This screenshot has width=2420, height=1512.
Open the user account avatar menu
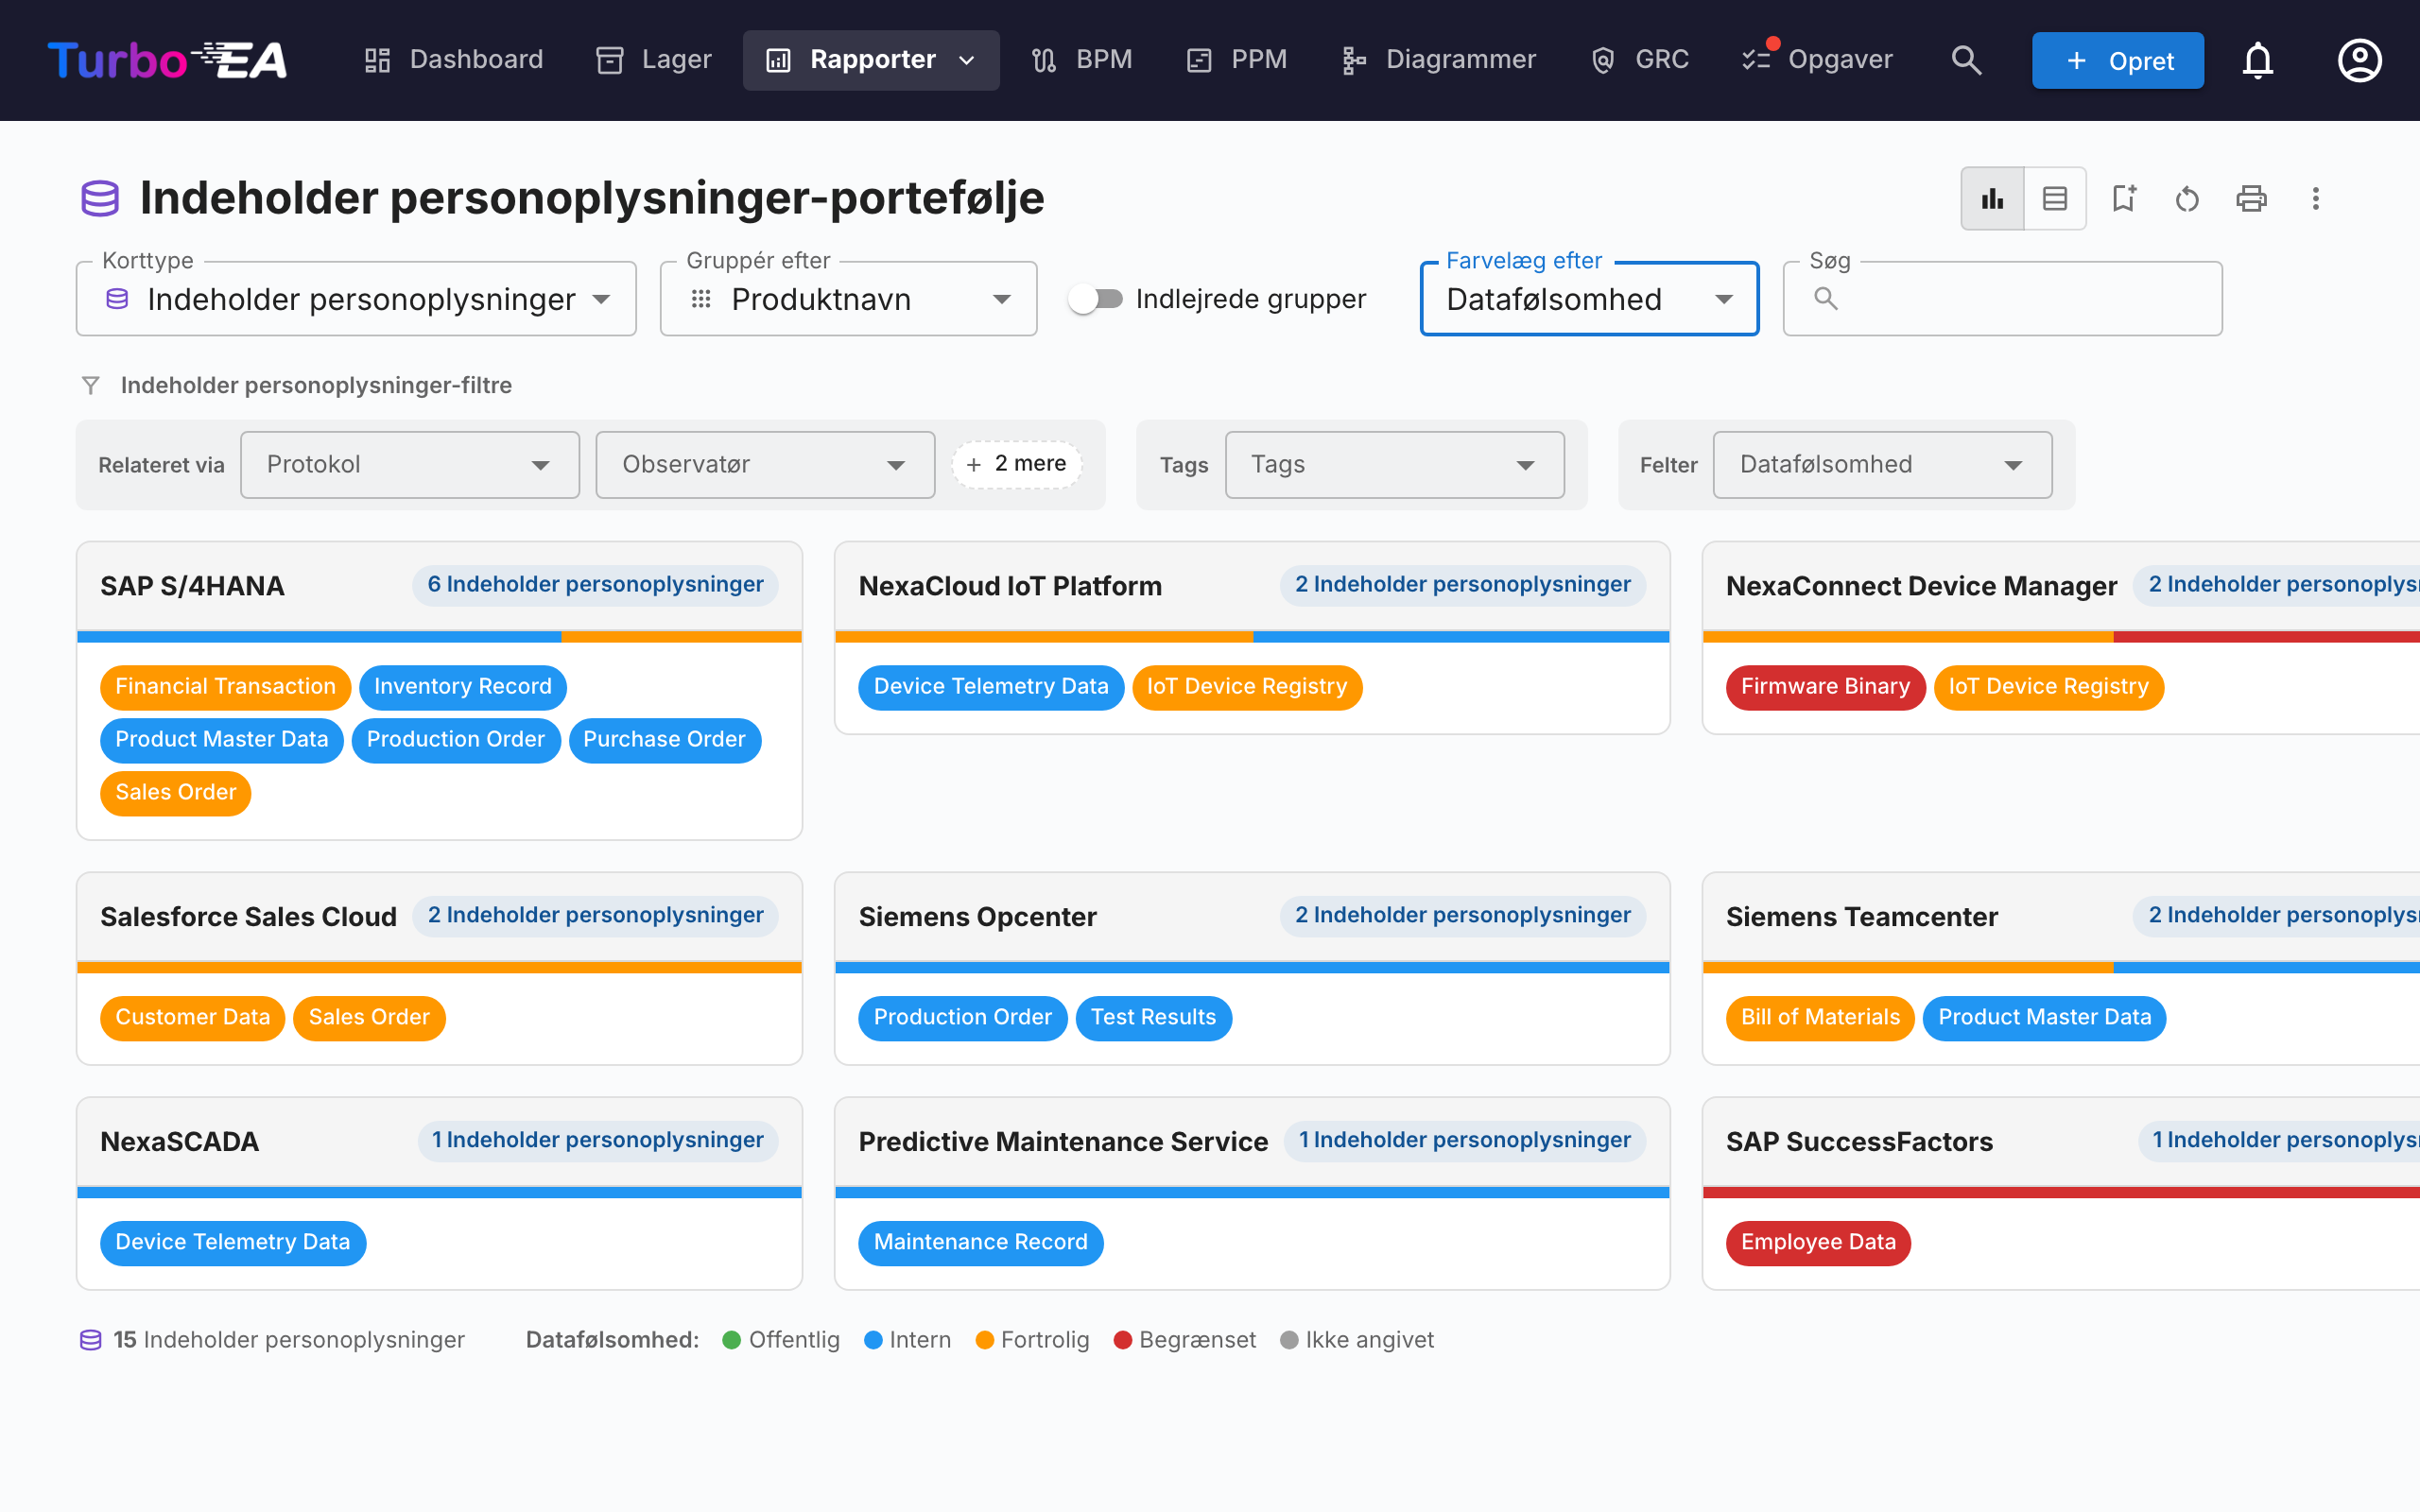pos(2359,60)
